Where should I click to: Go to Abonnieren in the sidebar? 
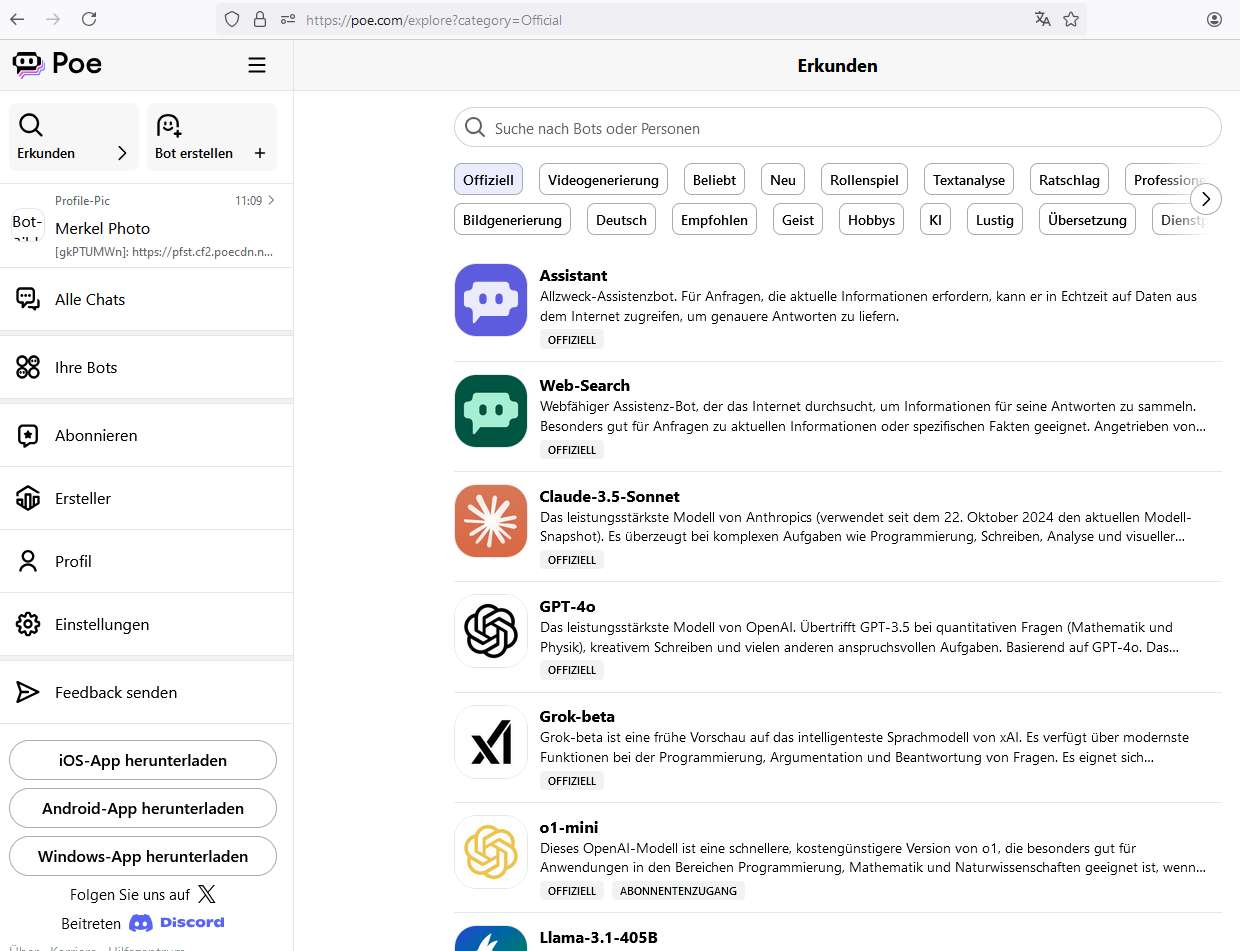point(146,435)
